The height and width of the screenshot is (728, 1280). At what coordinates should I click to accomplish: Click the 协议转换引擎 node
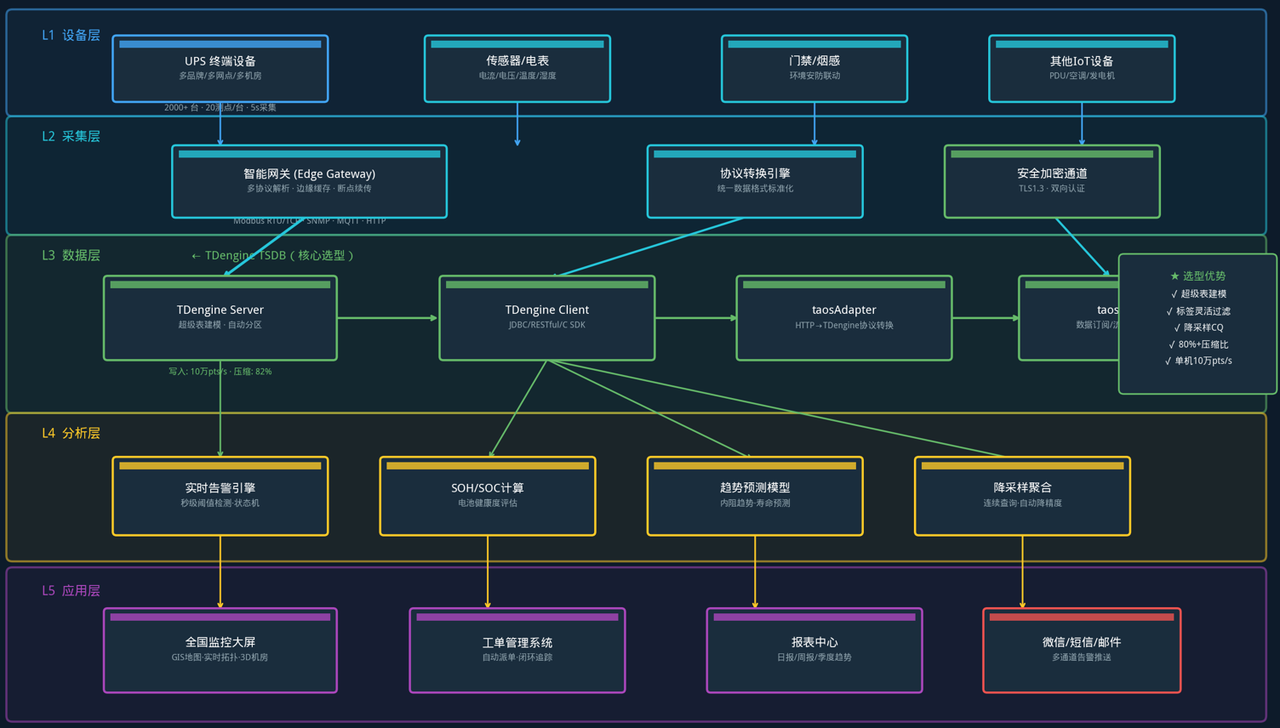pos(755,181)
